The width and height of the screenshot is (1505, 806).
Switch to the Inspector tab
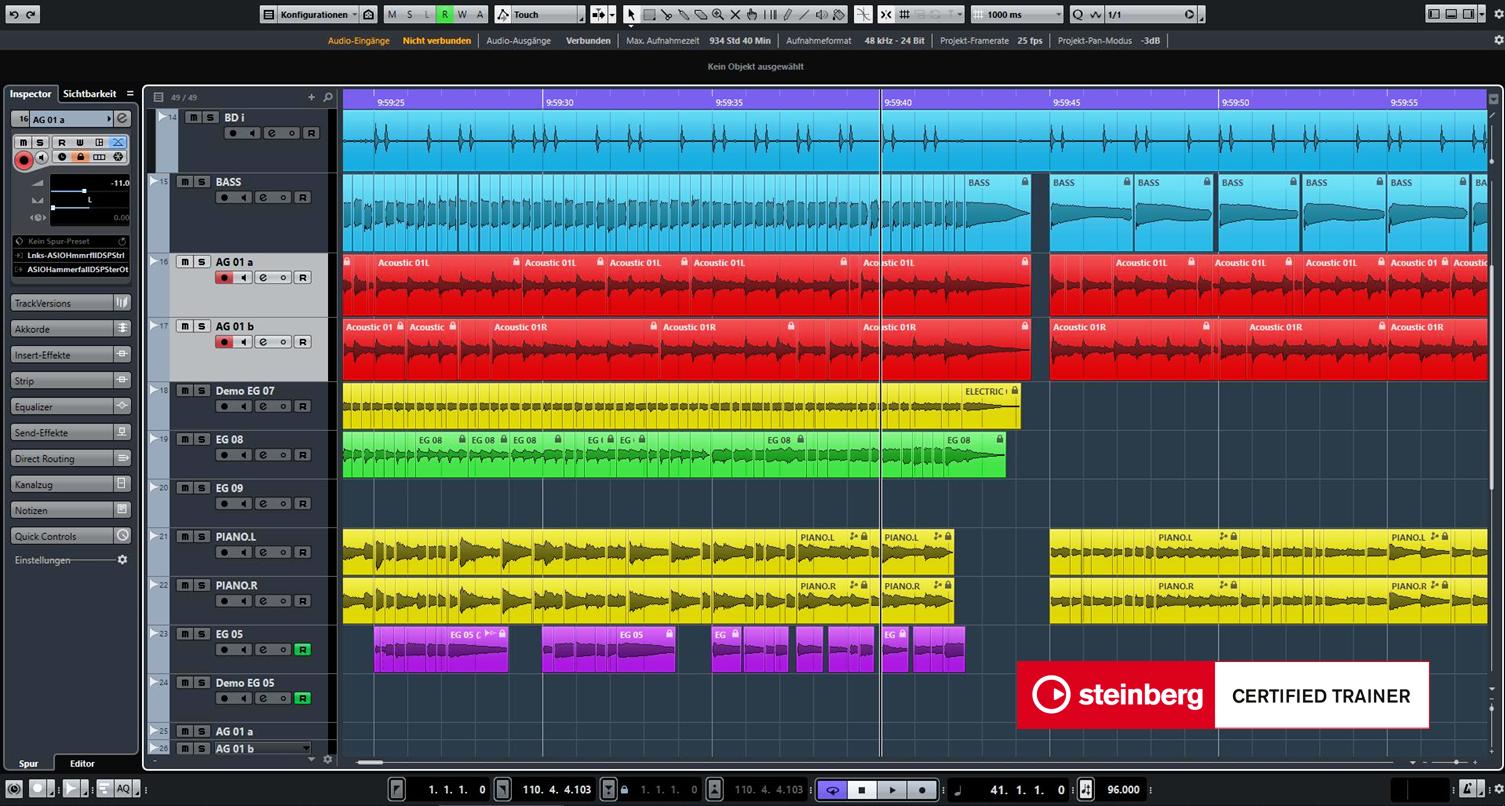click(31, 94)
